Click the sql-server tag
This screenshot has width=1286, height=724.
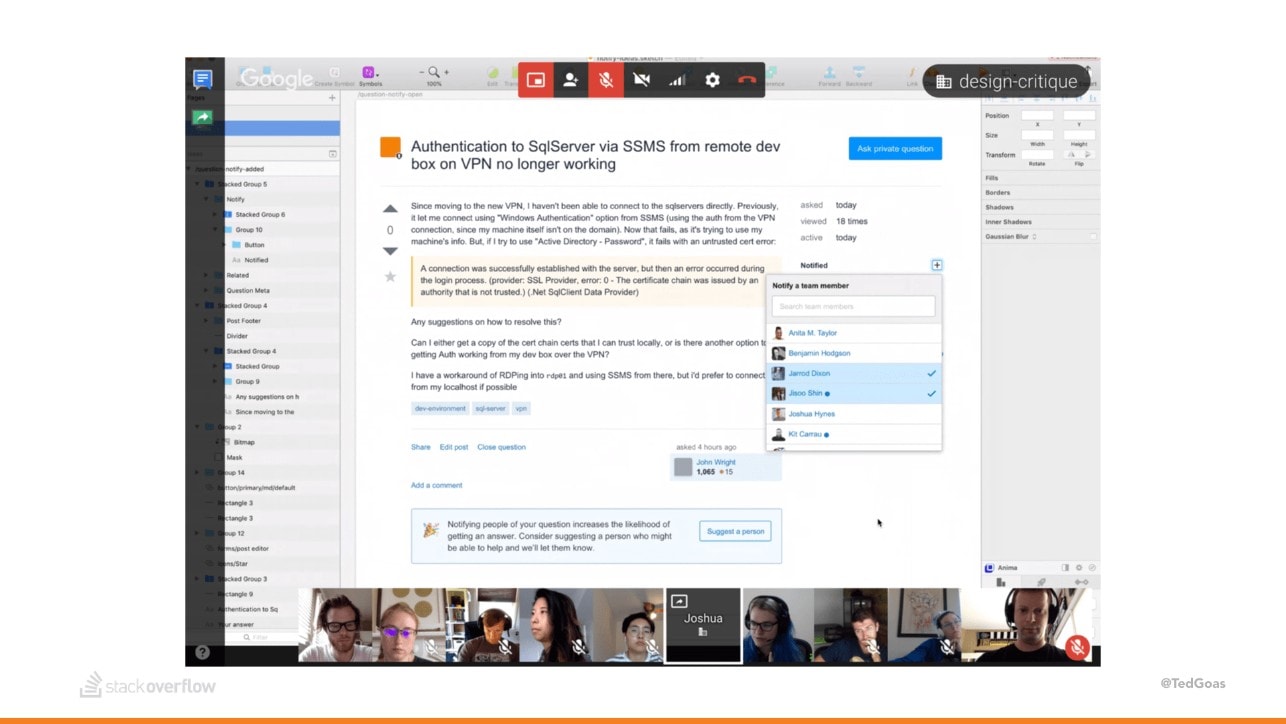[x=490, y=408]
